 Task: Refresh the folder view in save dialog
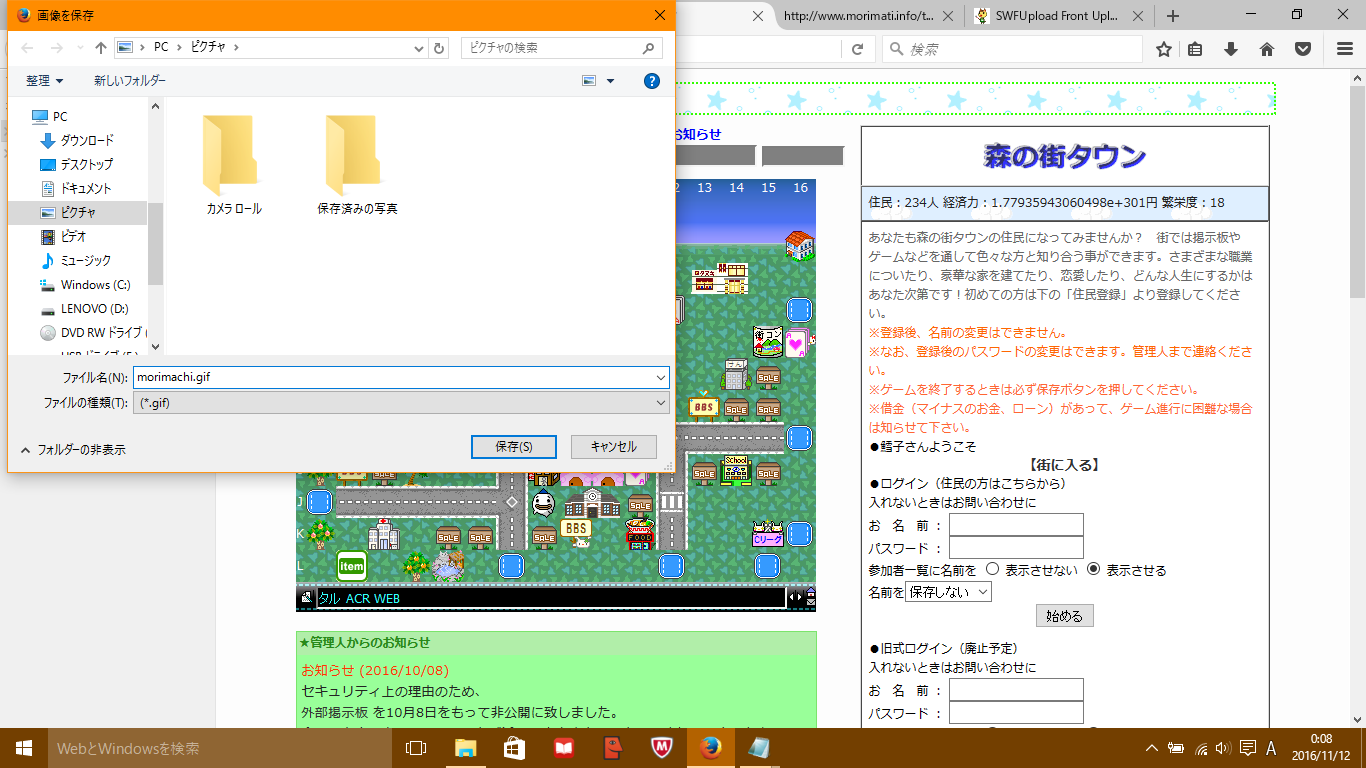coord(439,48)
